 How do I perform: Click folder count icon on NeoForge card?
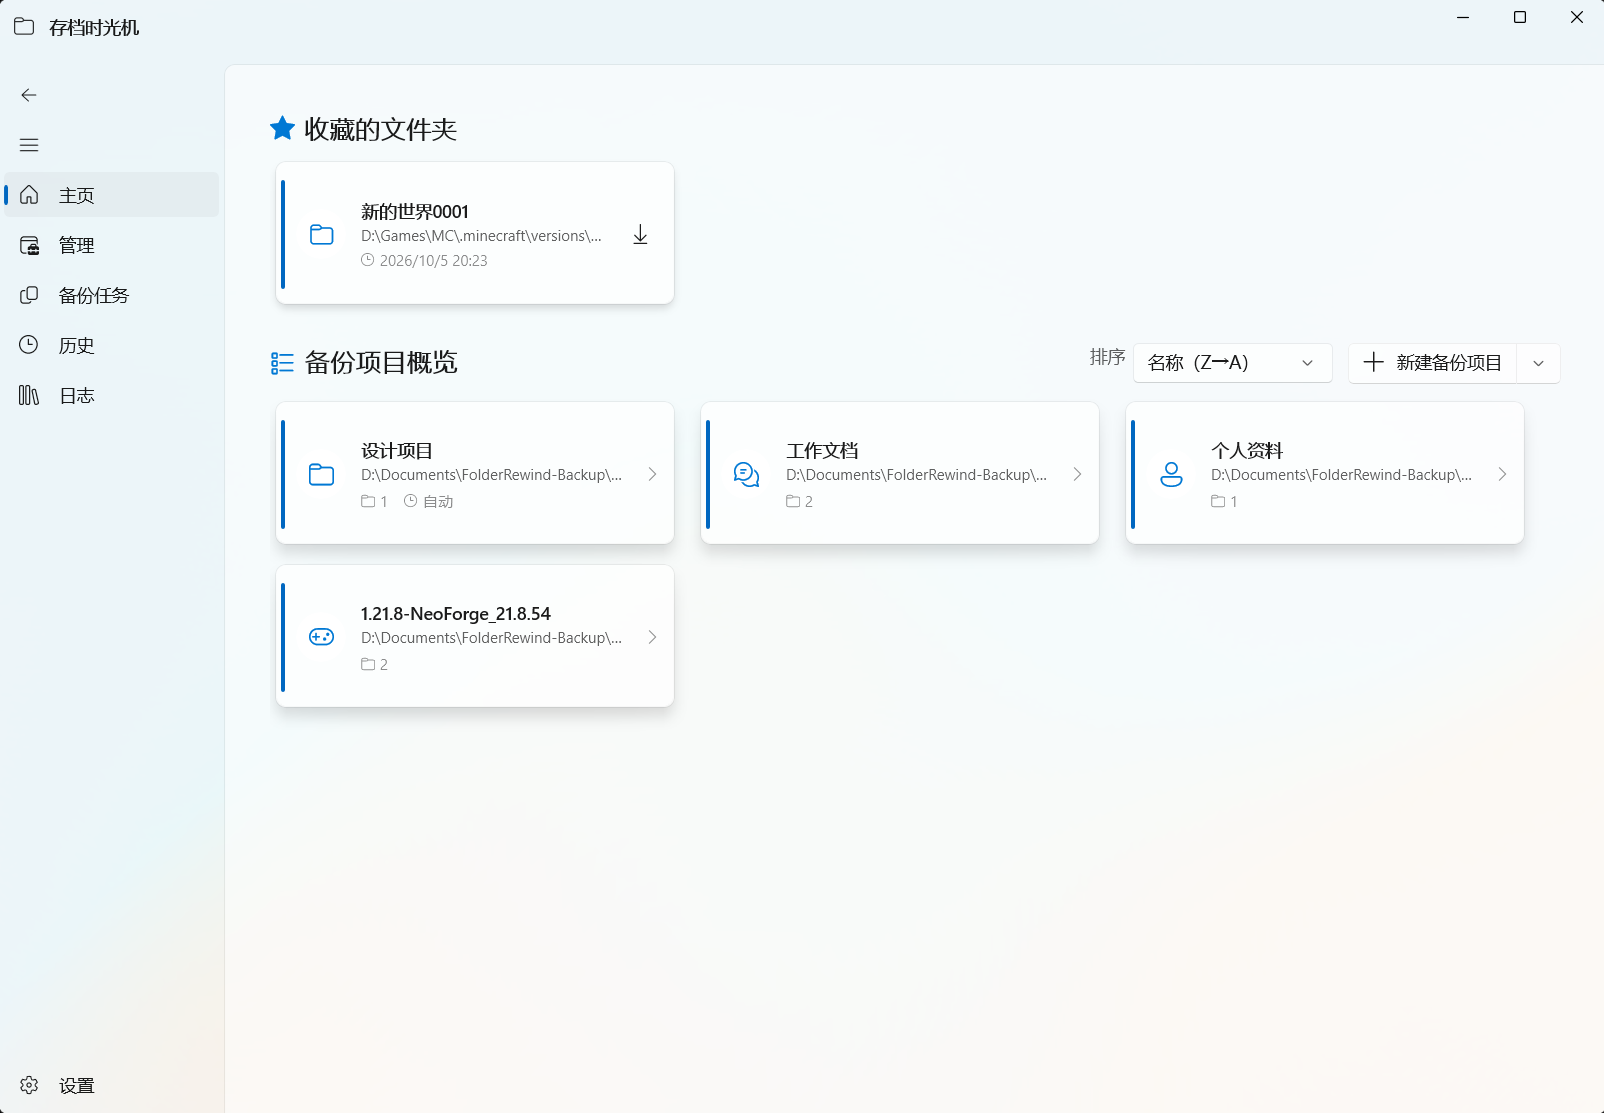tap(368, 664)
